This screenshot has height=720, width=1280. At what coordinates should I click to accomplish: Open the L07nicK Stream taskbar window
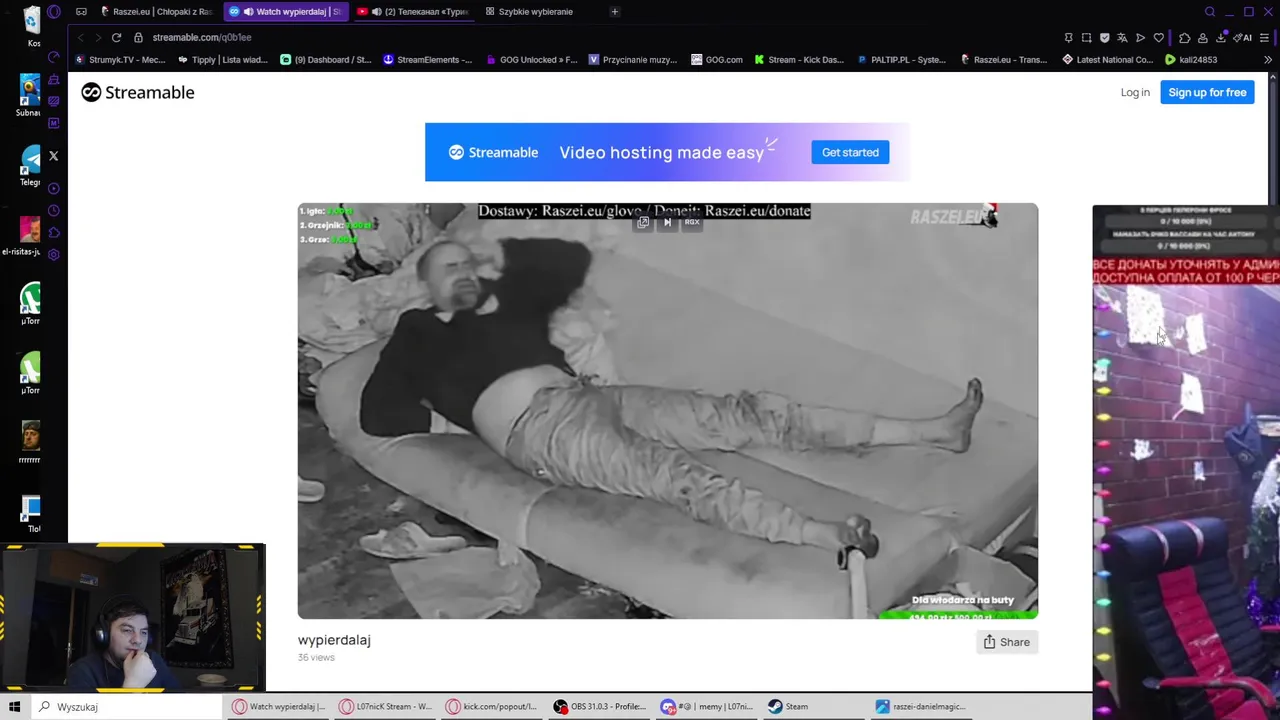pos(385,707)
